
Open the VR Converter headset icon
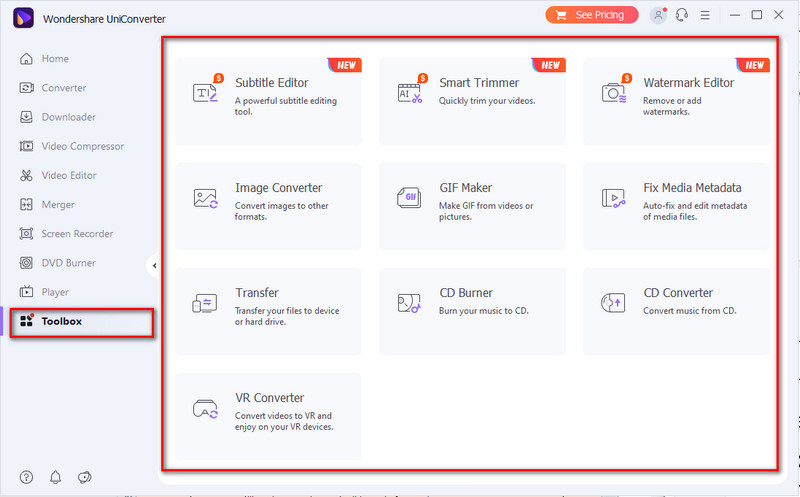pos(206,409)
